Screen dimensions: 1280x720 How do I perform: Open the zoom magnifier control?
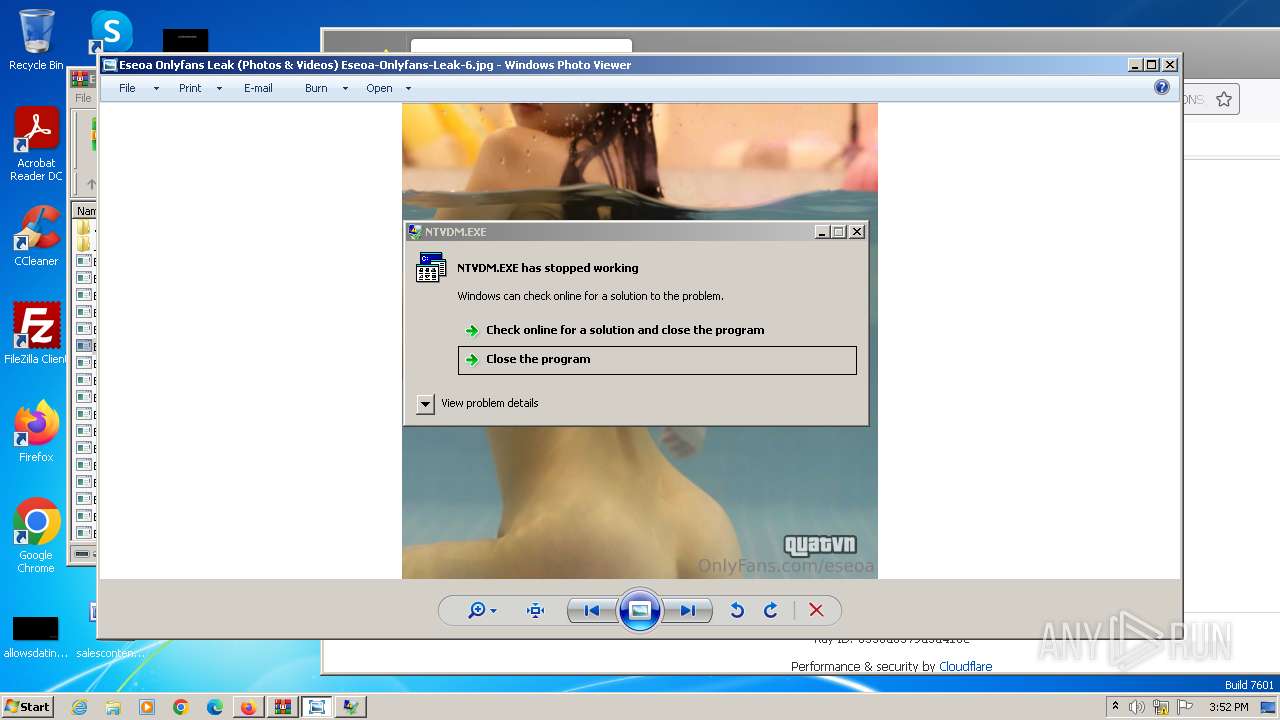pos(477,610)
